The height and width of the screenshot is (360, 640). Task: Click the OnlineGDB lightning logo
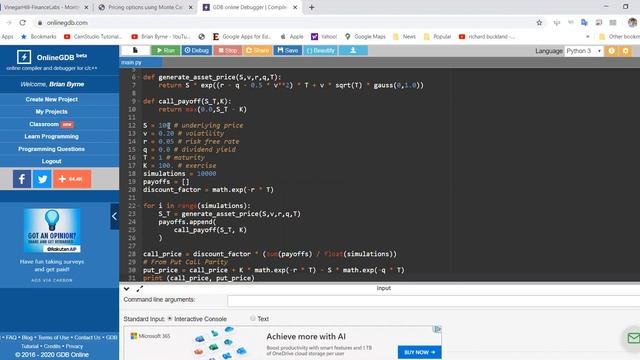click(24, 57)
